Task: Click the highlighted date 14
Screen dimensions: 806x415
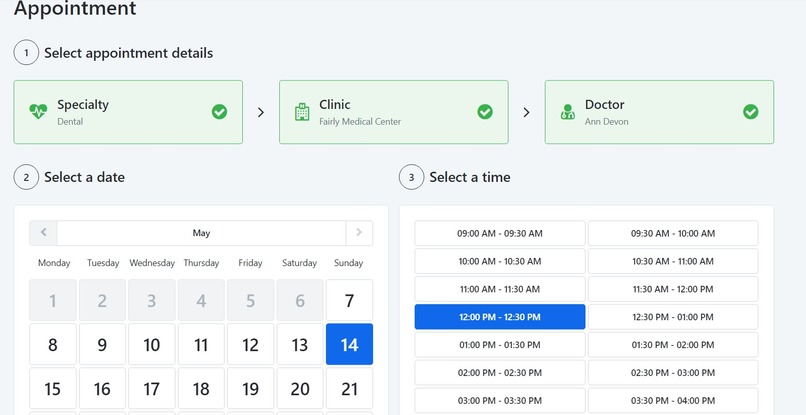Action: click(350, 344)
